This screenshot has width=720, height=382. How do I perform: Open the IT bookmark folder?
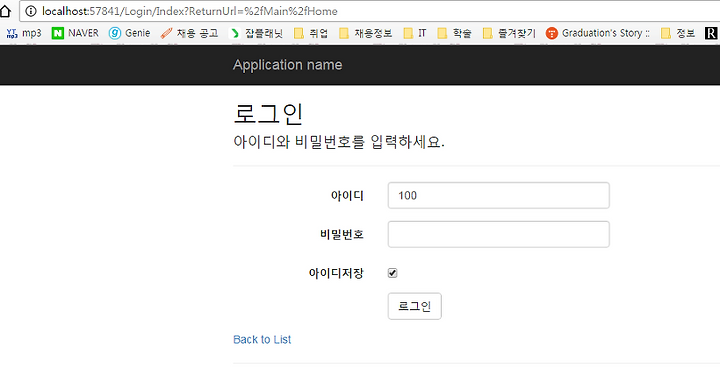pos(415,33)
